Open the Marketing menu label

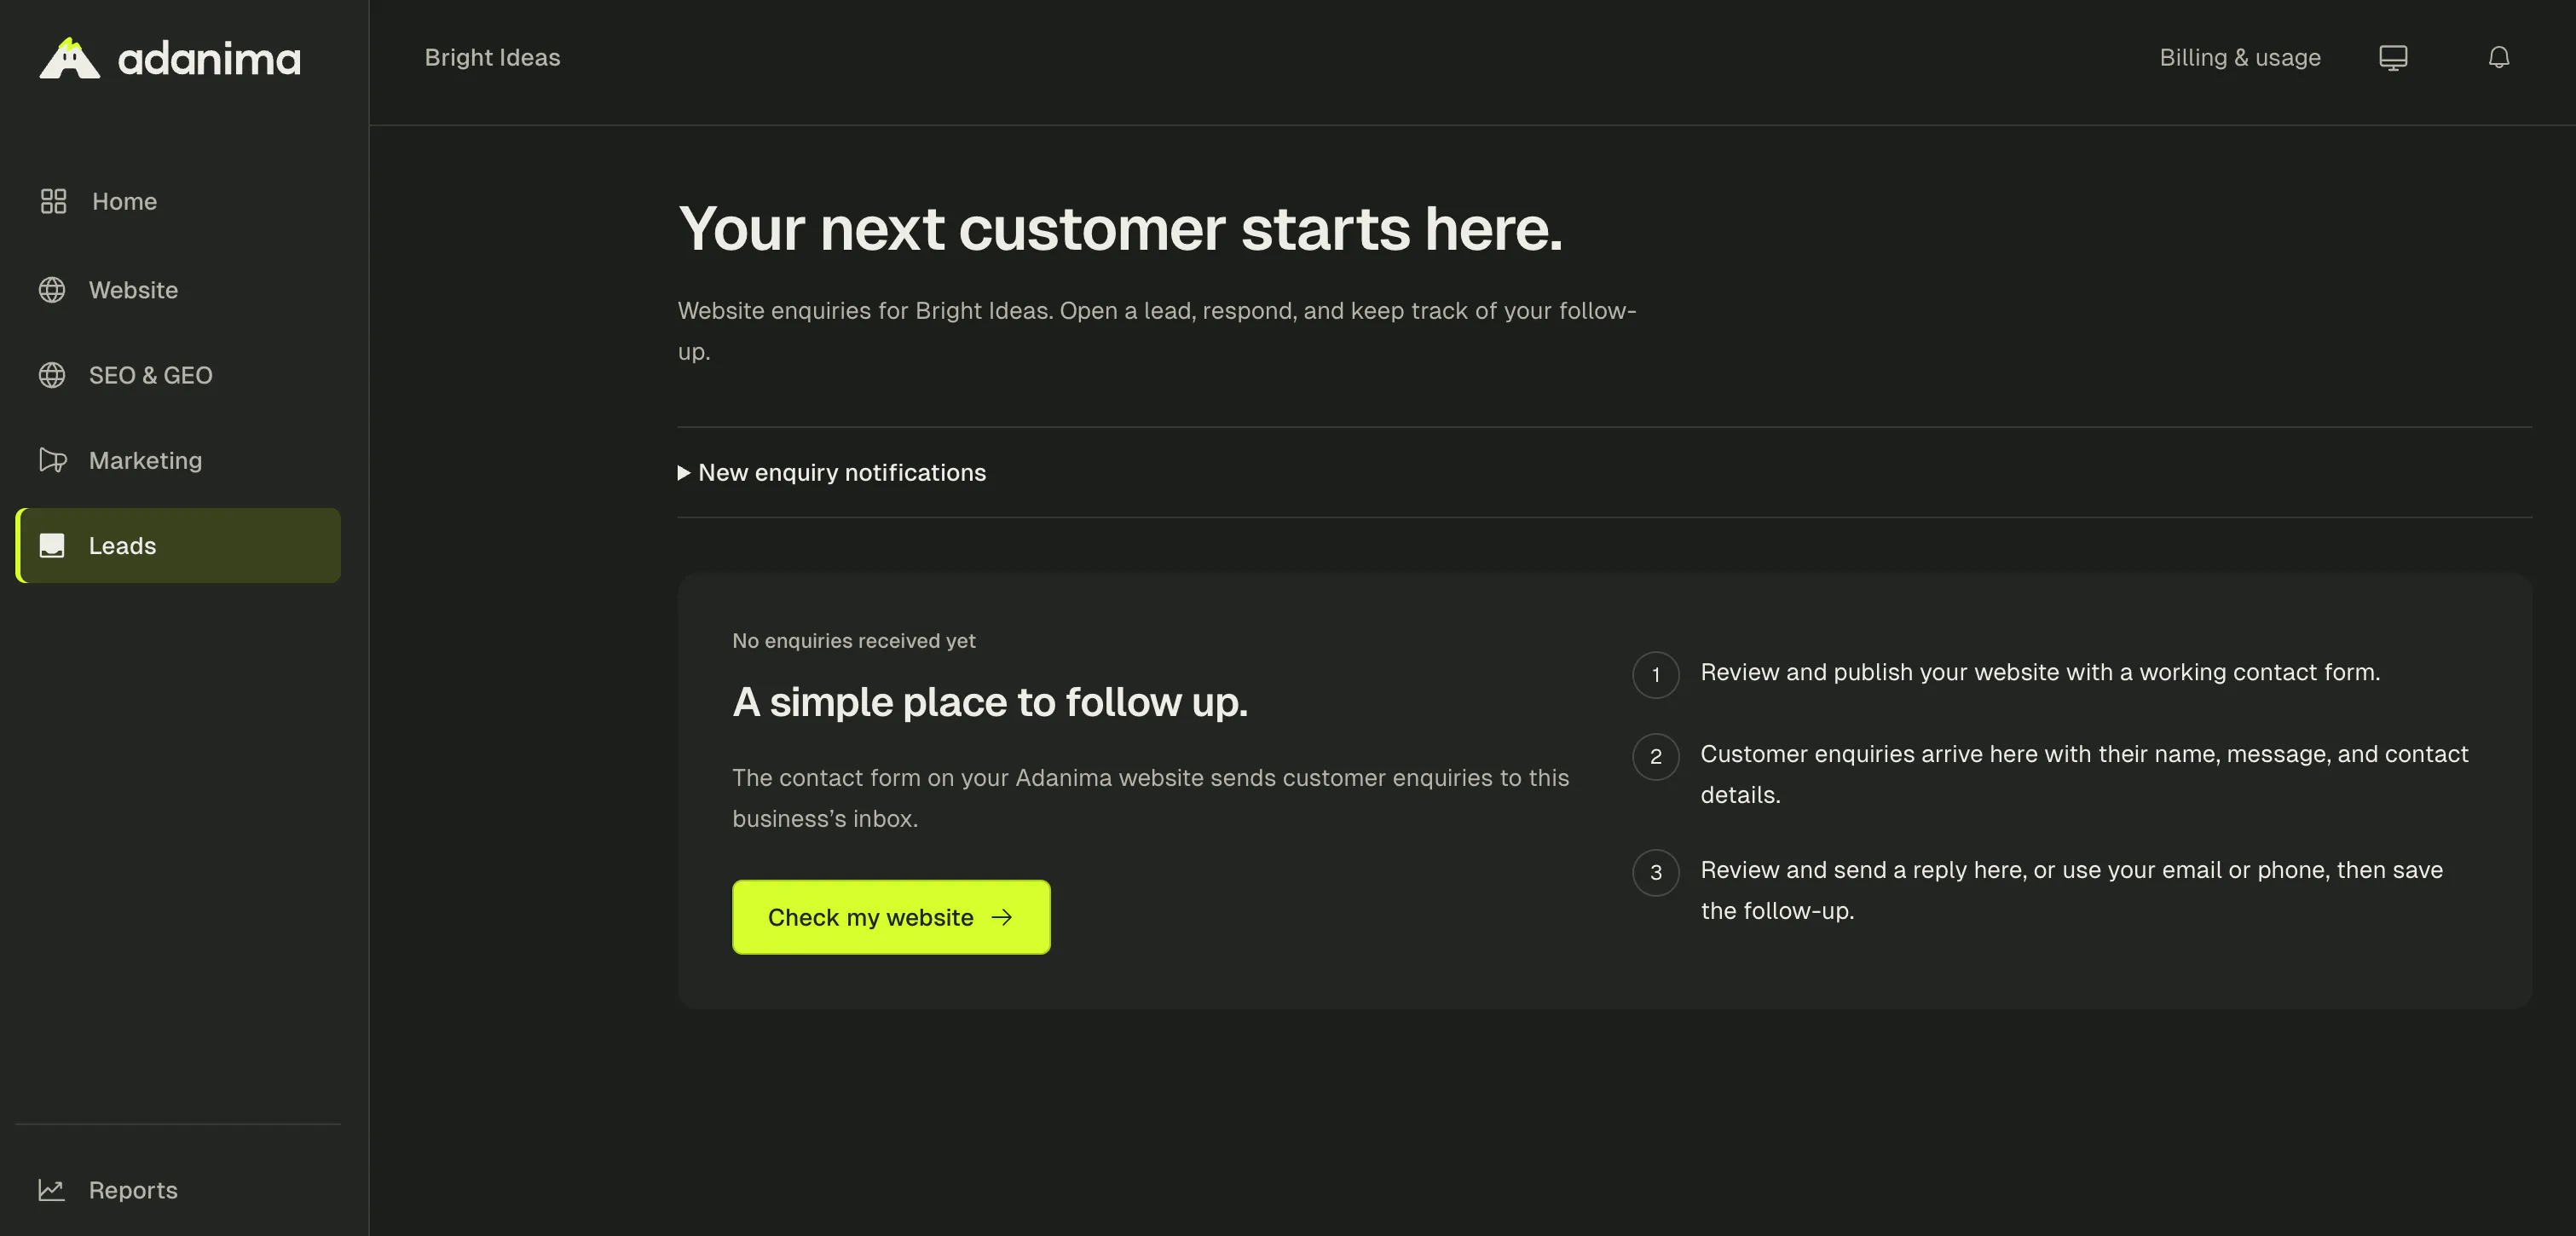146,460
